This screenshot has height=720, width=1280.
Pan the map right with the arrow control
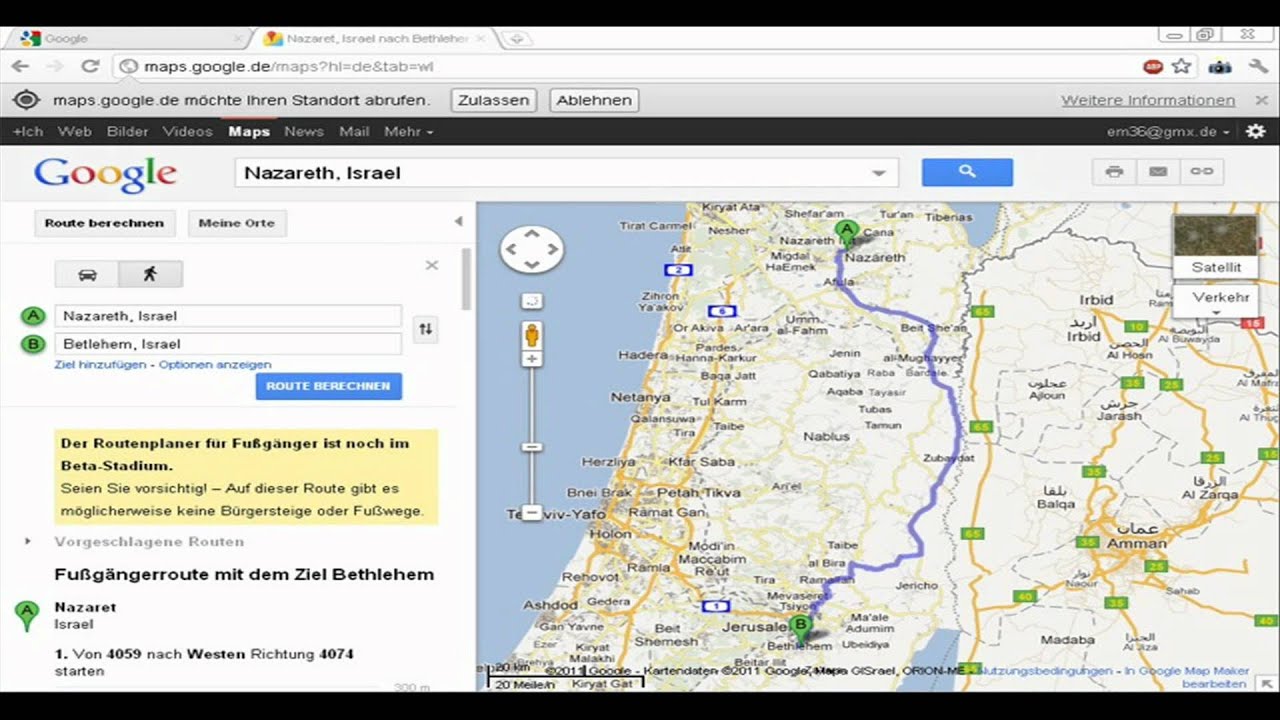pos(550,249)
